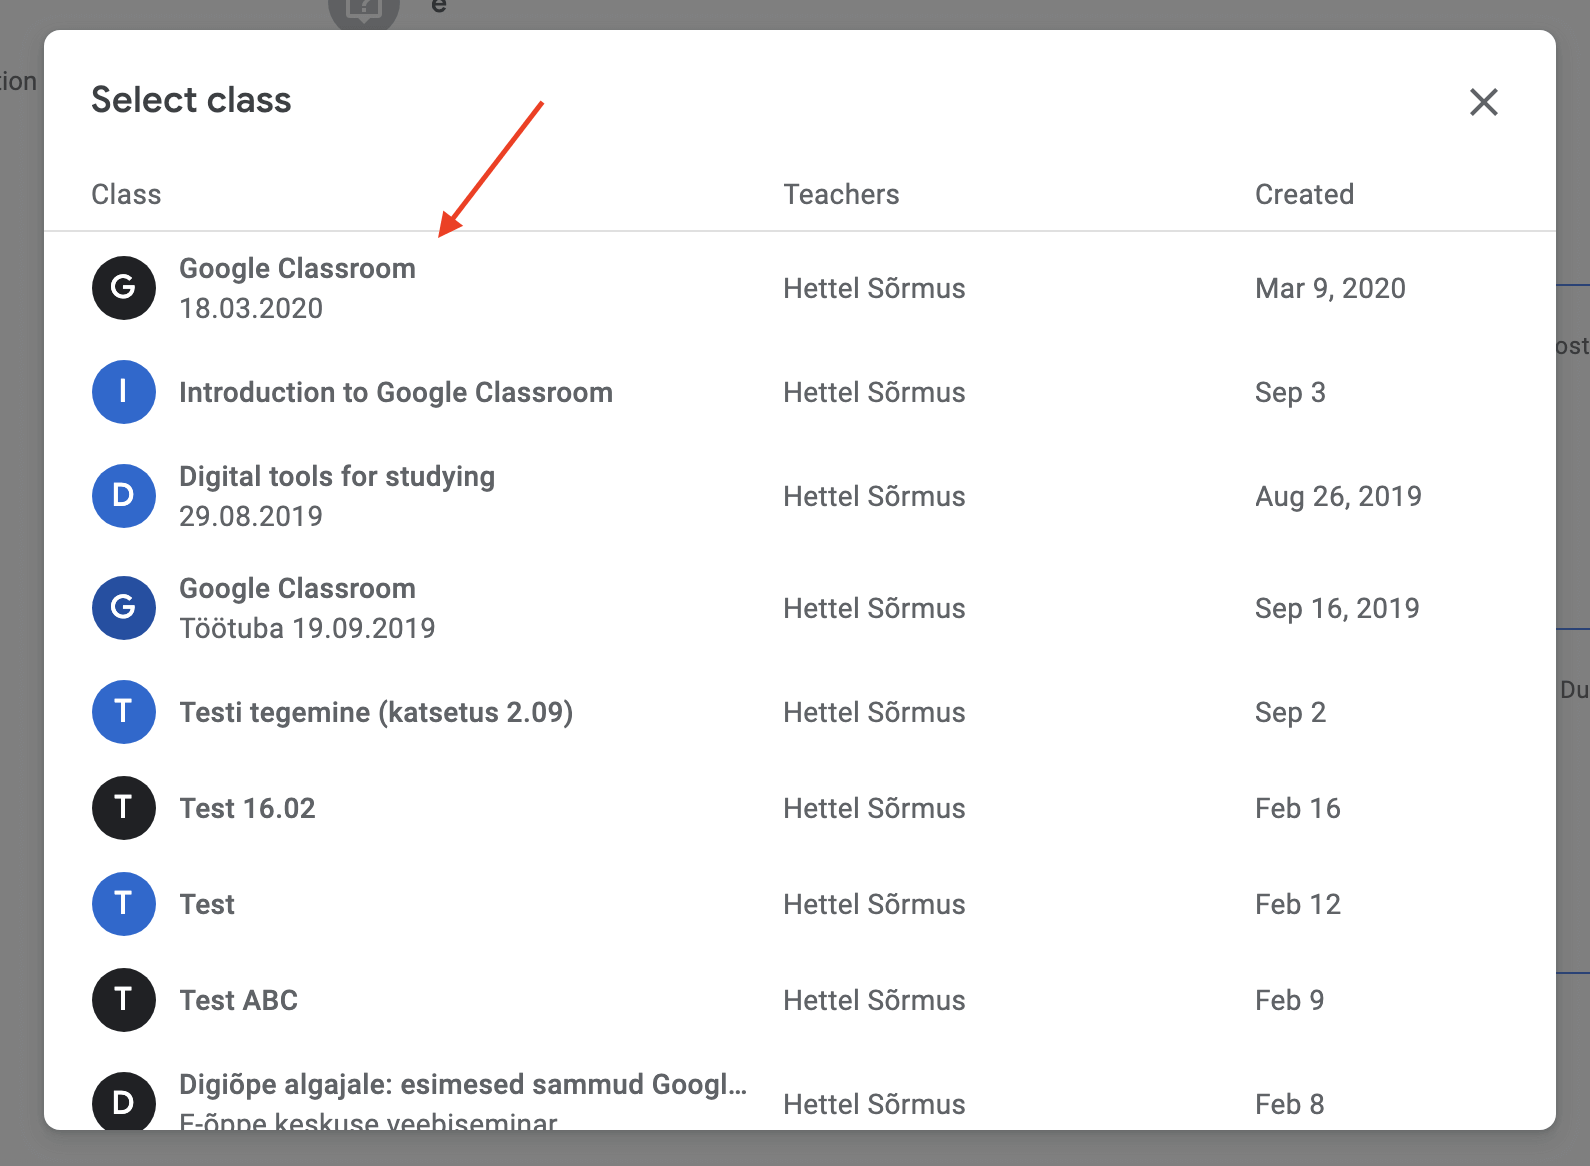The image size is (1590, 1166).
Task: Click Hettel Sõrmus in the Test 16.02 row
Action: point(874,808)
